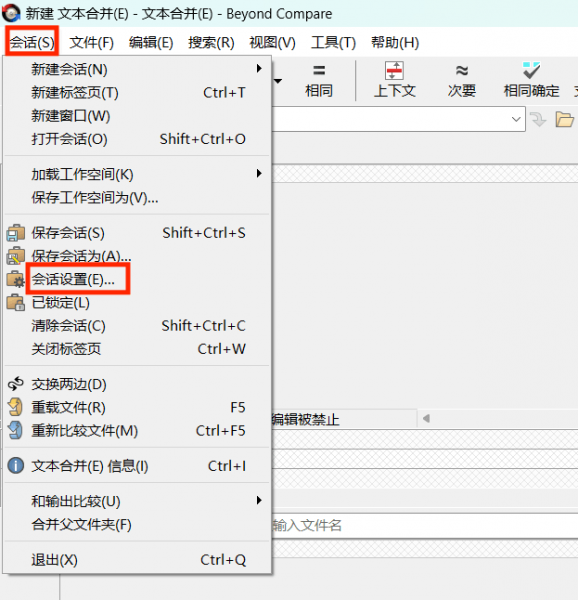
Task: Open the 视图(V) menu
Action: click(272, 42)
